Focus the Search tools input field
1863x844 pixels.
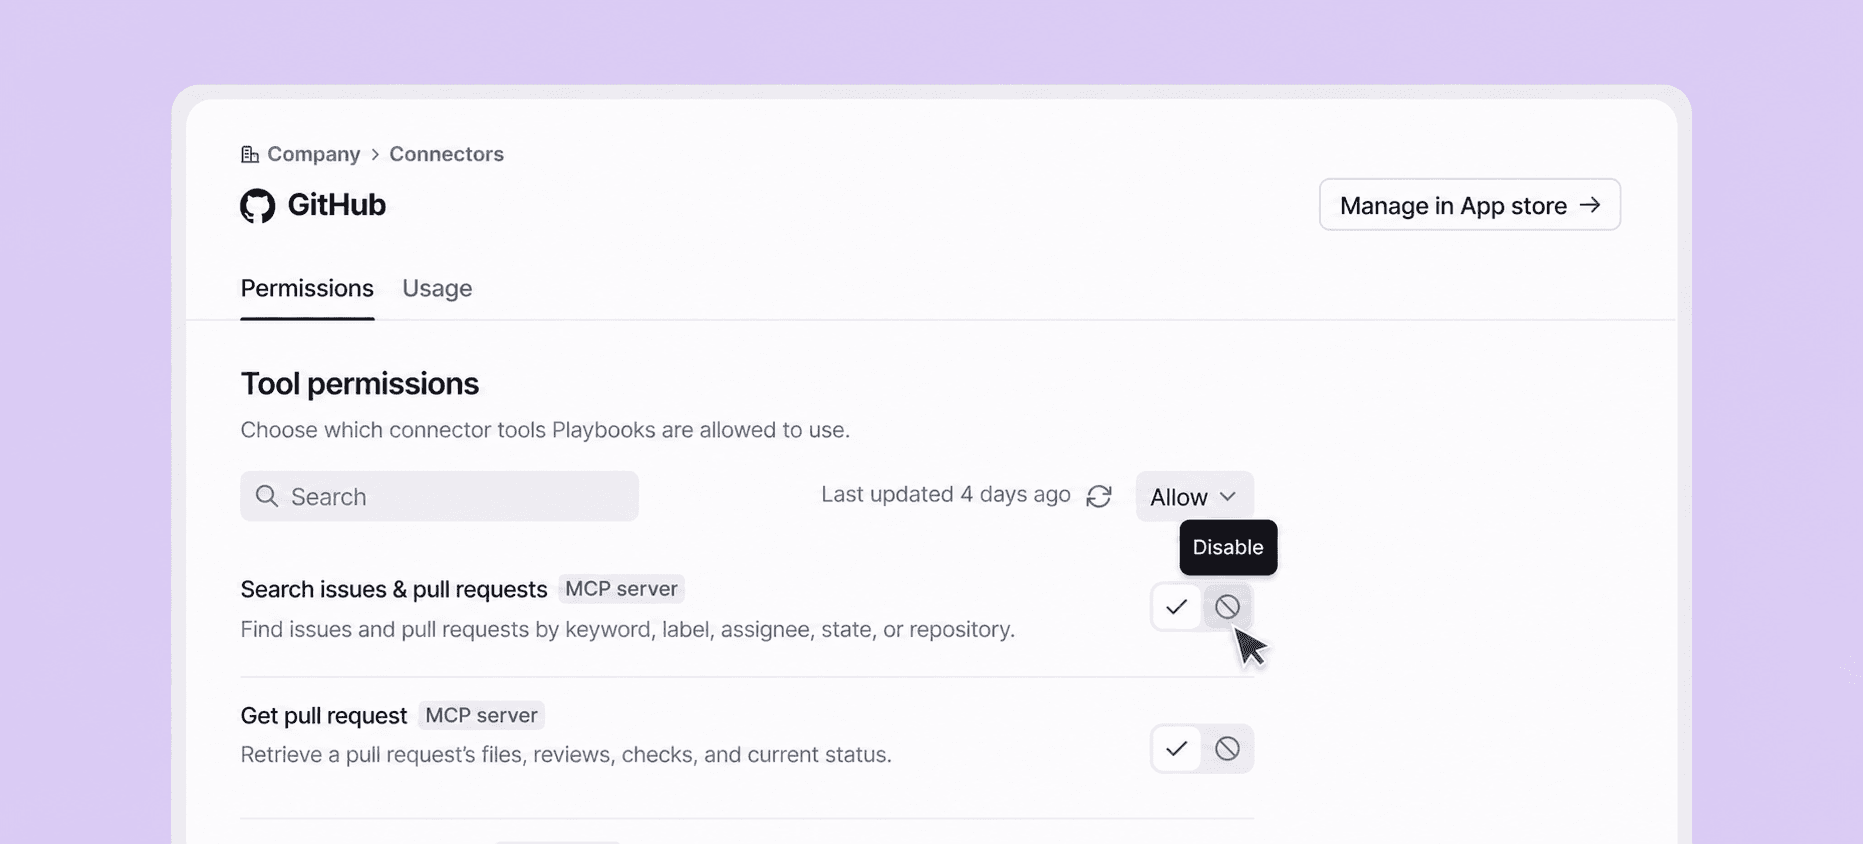point(439,496)
